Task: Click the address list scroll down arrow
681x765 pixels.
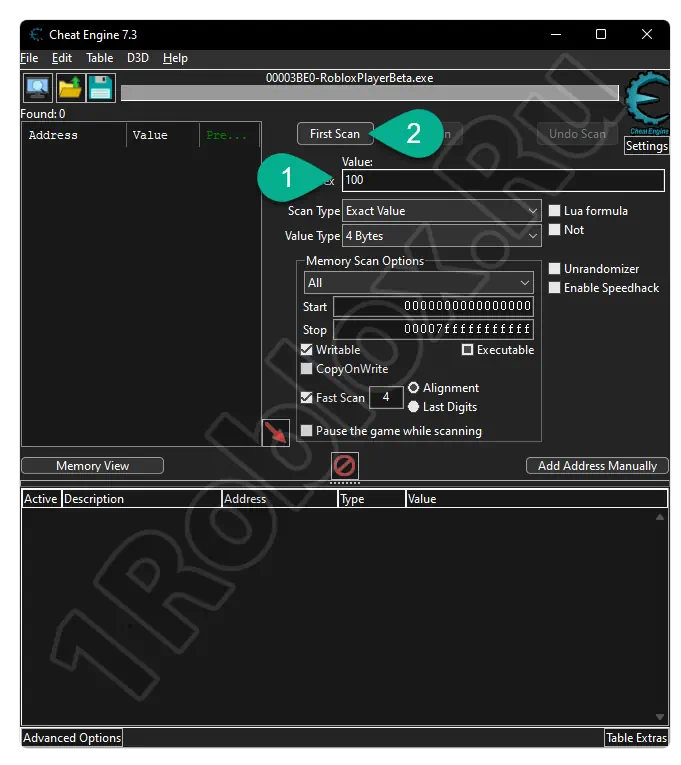Action: click(x=660, y=717)
